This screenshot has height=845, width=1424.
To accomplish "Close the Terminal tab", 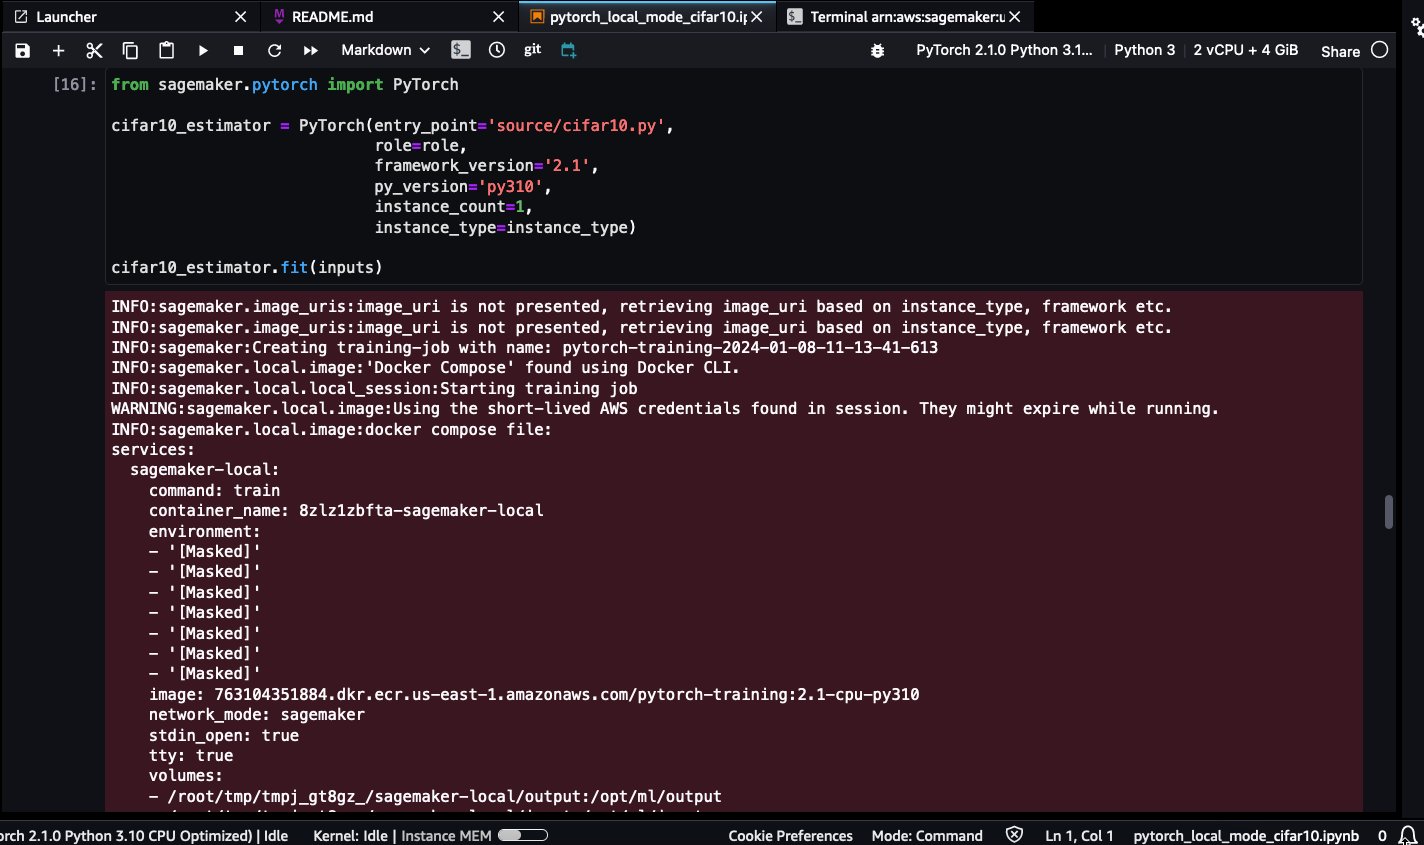I will pos(1015,17).
